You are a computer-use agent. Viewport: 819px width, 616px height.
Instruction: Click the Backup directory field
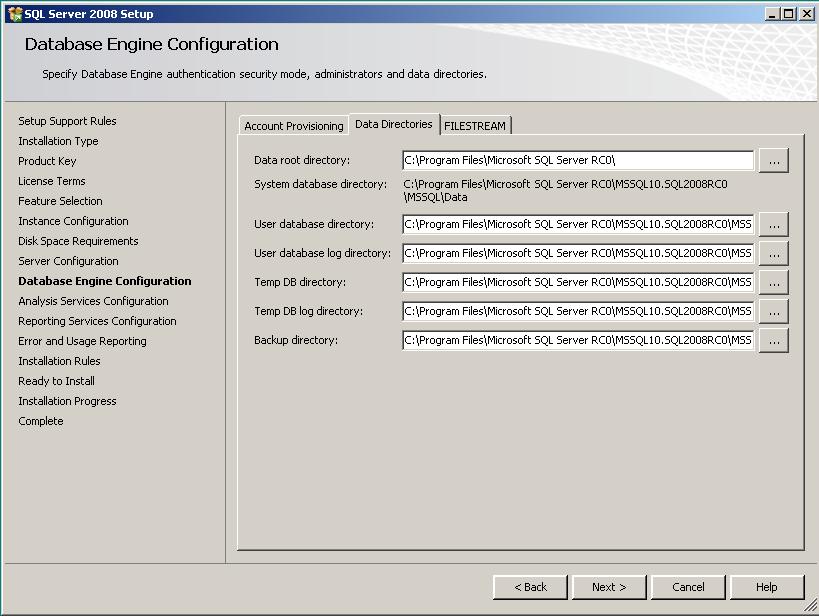(578, 340)
